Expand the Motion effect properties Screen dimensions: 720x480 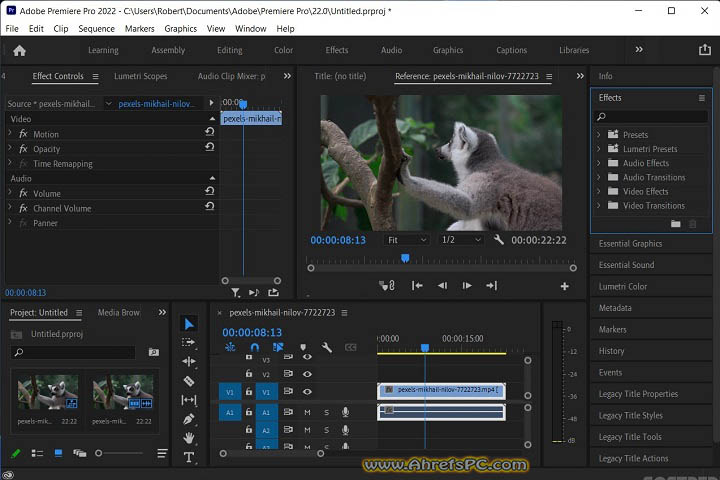(x=10, y=133)
